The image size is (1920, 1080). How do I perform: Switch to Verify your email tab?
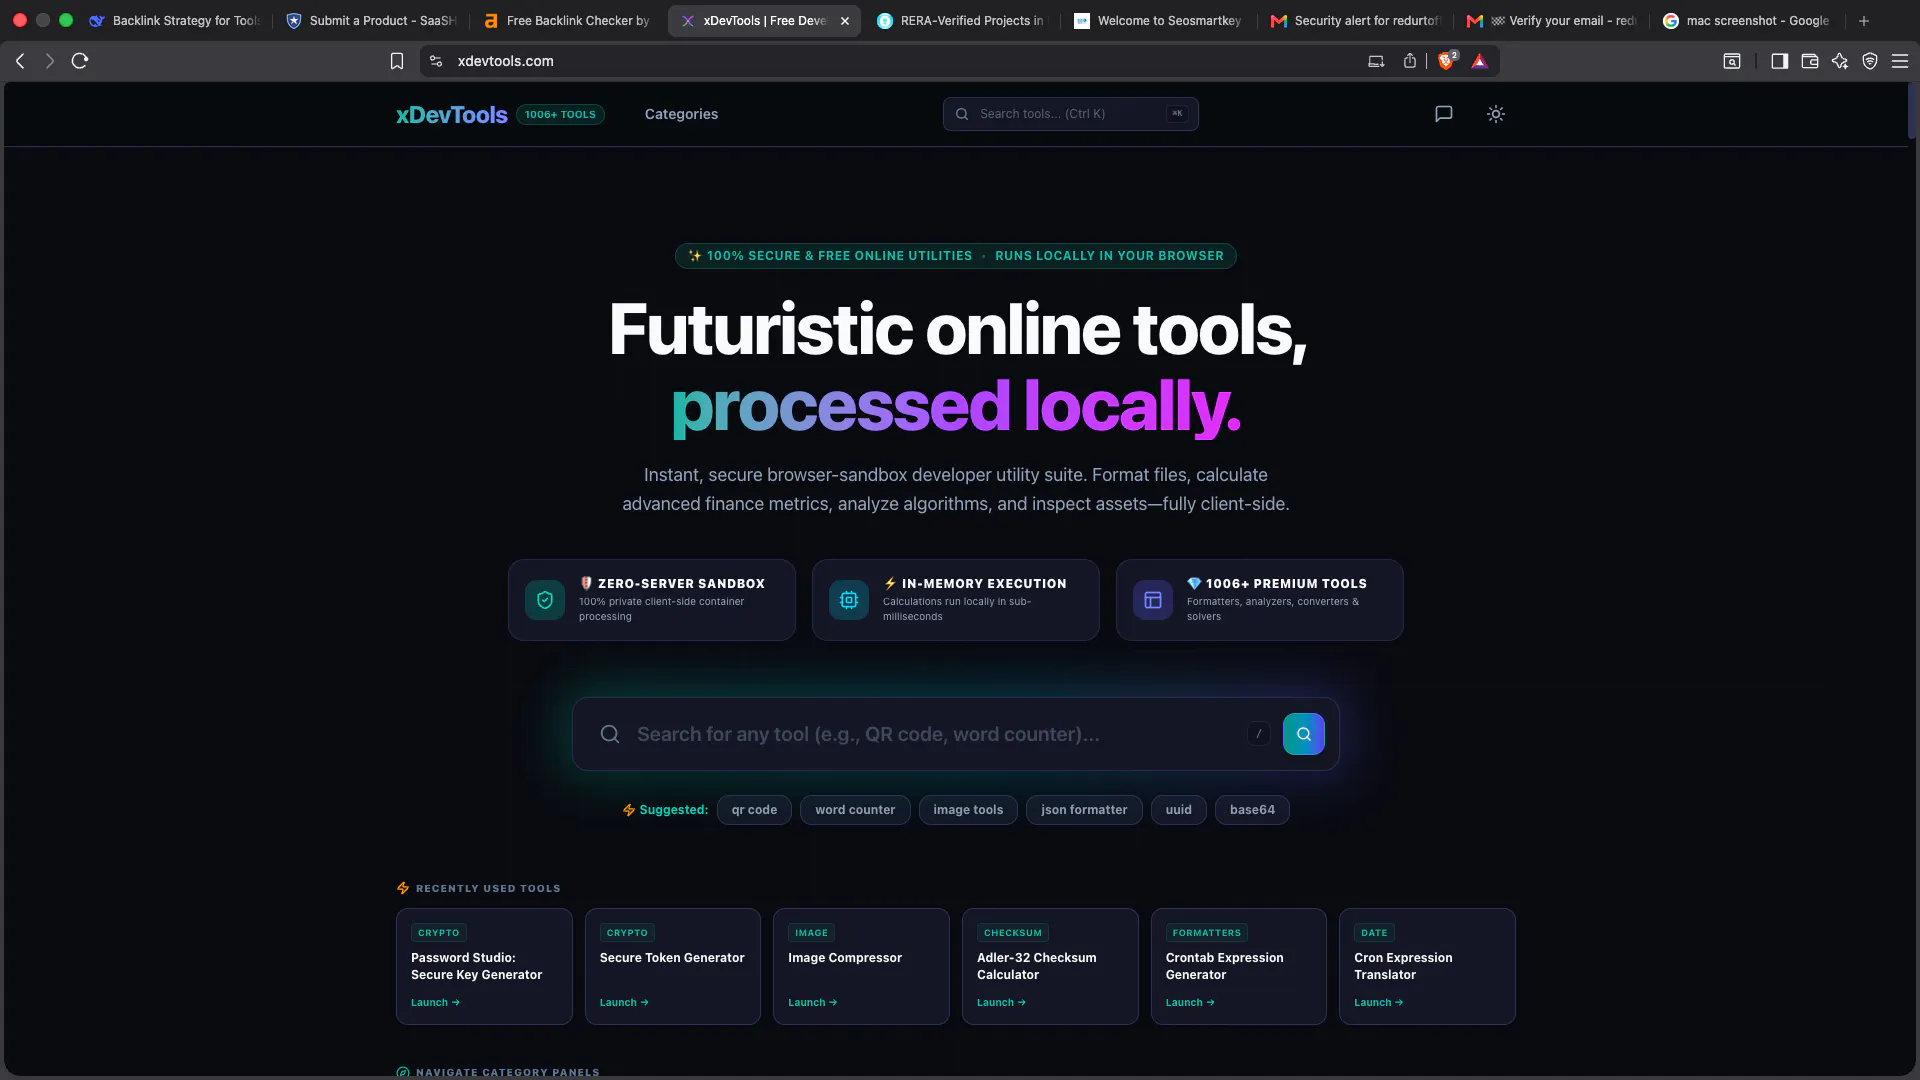(1552, 20)
